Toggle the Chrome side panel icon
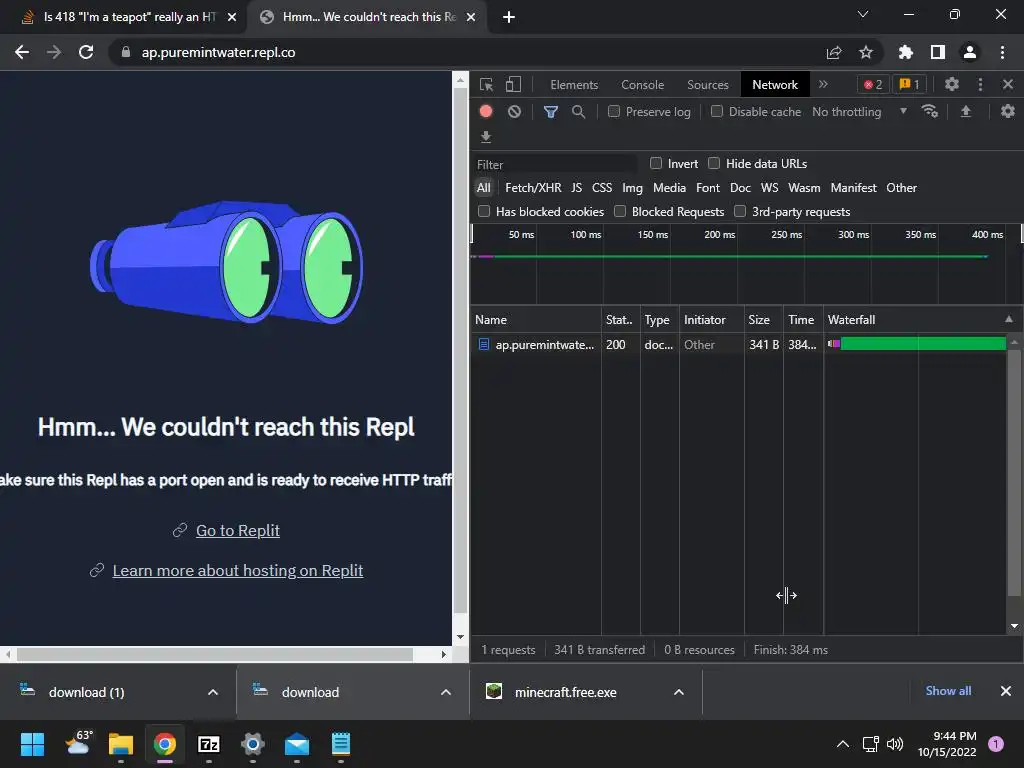1024x768 pixels. [938, 52]
